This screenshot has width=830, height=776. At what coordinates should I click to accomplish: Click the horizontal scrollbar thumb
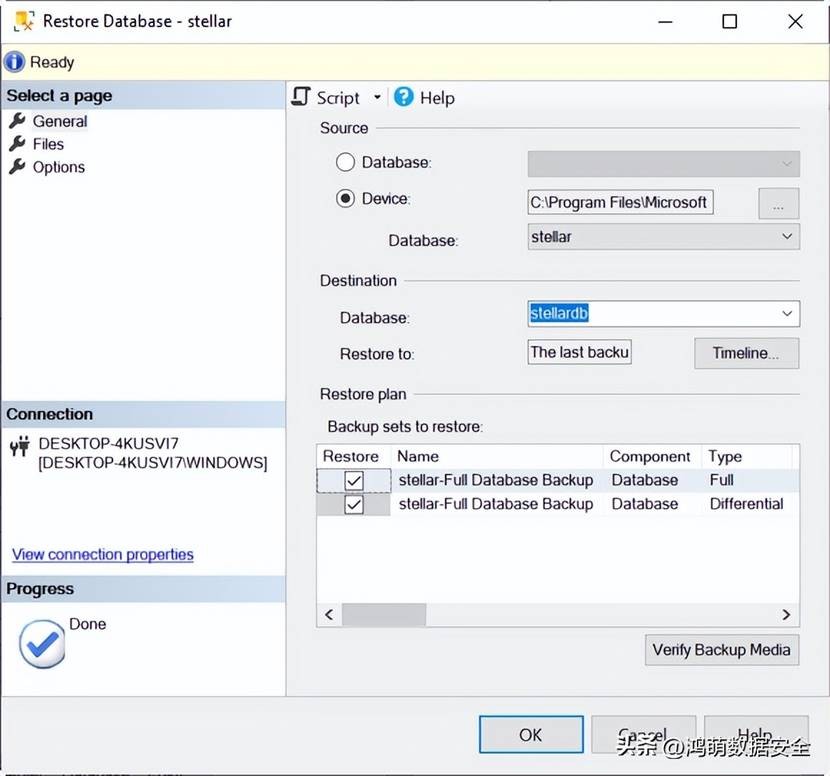pos(384,615)
